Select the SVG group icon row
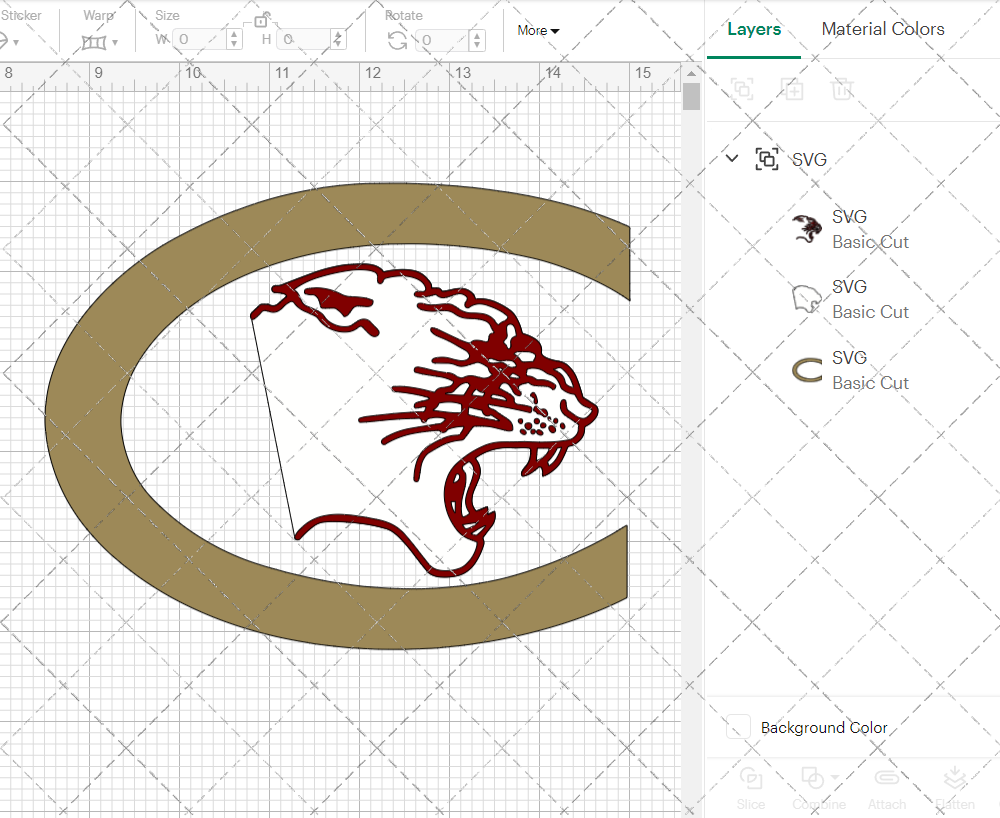The image size is (1000, 818). click(767, 159)
